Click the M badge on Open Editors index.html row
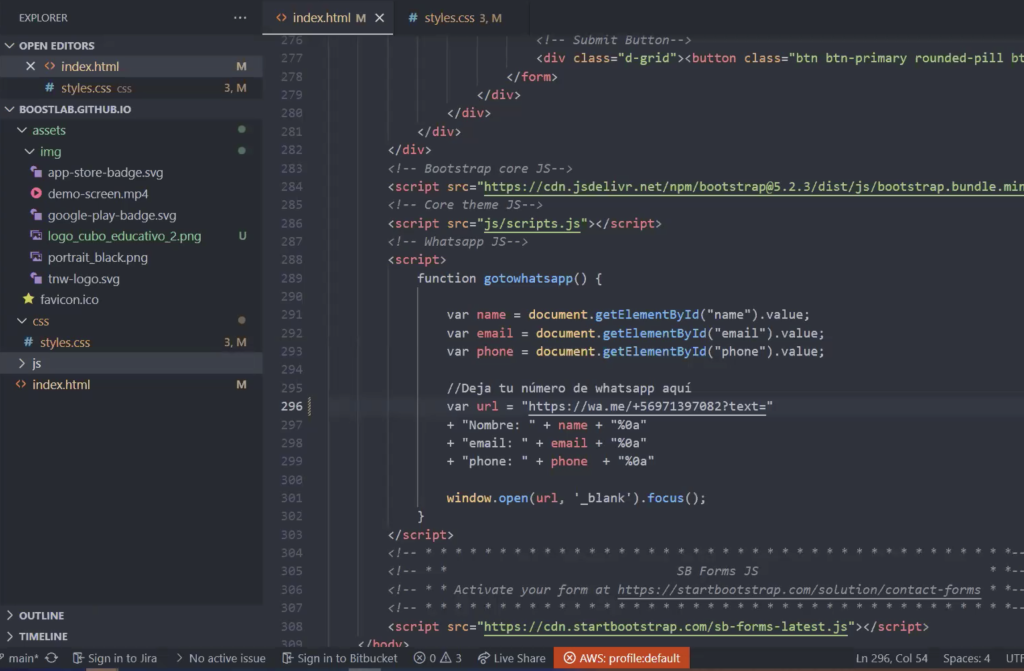 click(x=241, y=66)
